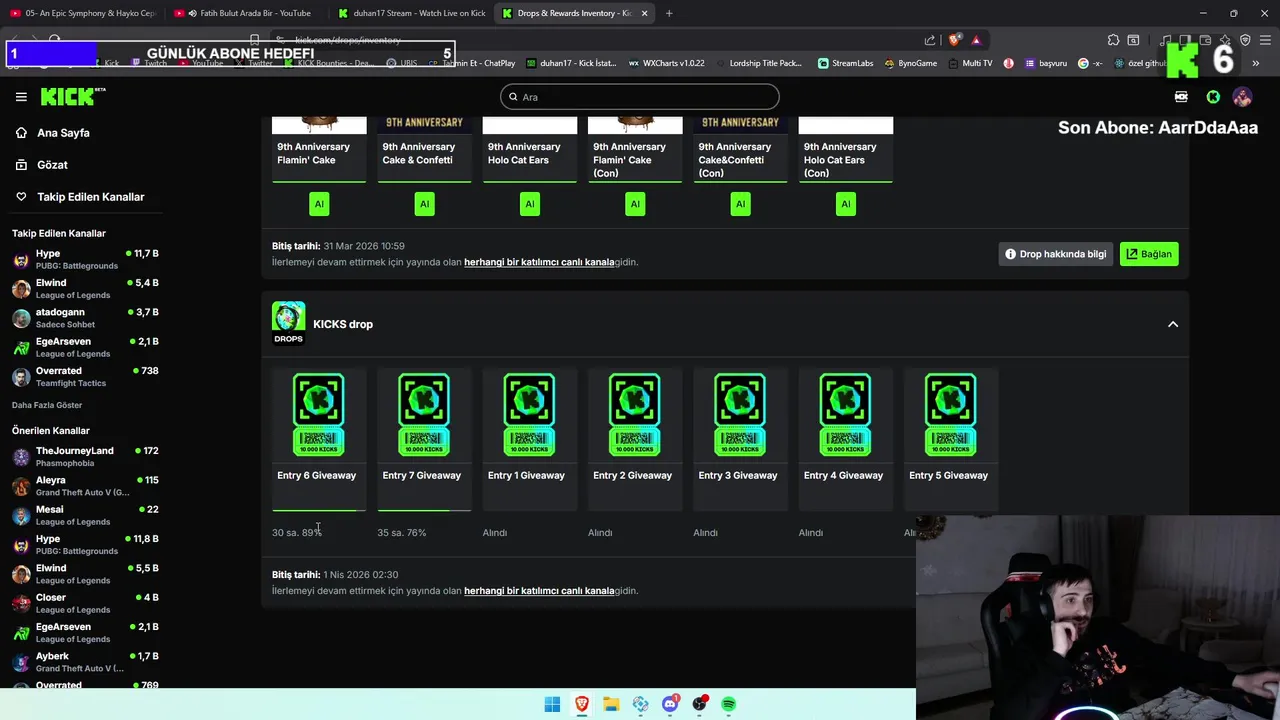Open the Windows Start menu
Image resolution: width=1280 pixels, height=720 pixels.
[x=552, y=704]
